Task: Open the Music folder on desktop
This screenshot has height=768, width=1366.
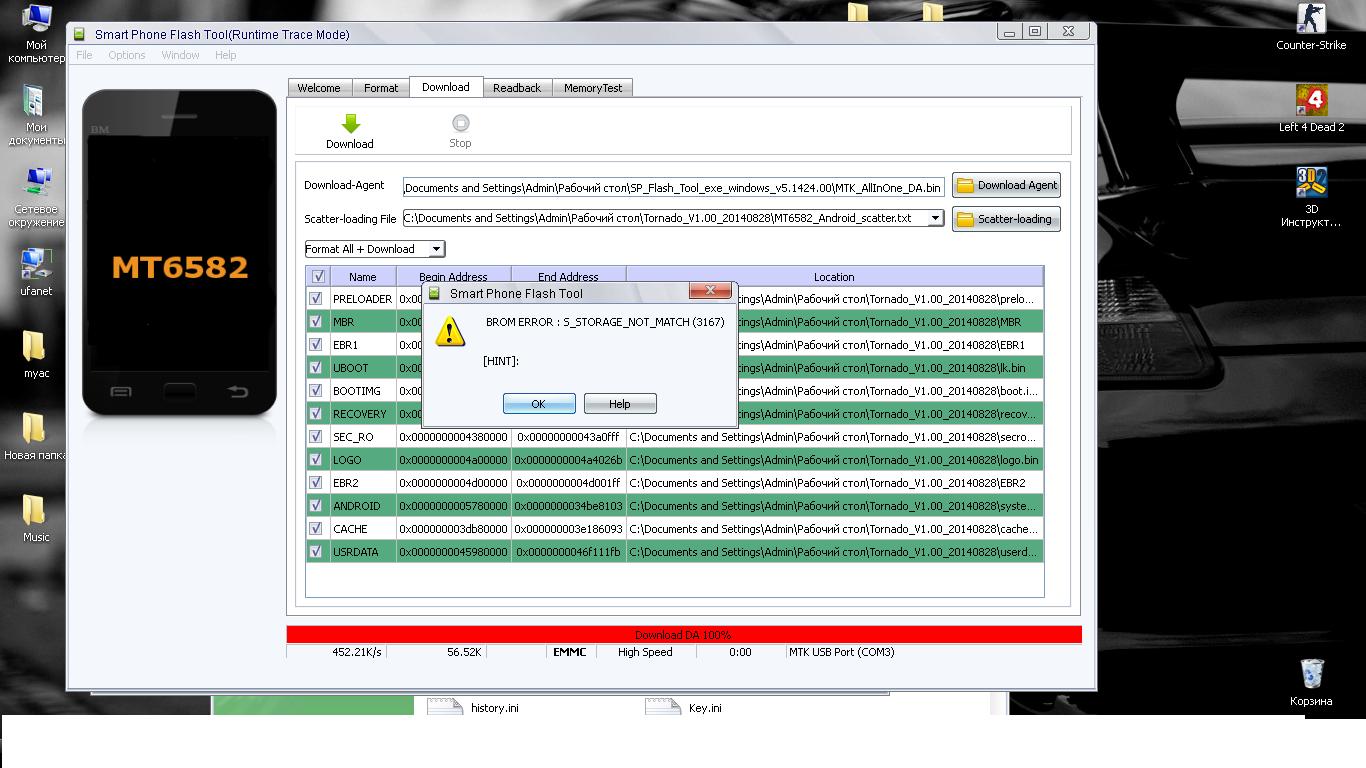Action: (x=35, y=511)
